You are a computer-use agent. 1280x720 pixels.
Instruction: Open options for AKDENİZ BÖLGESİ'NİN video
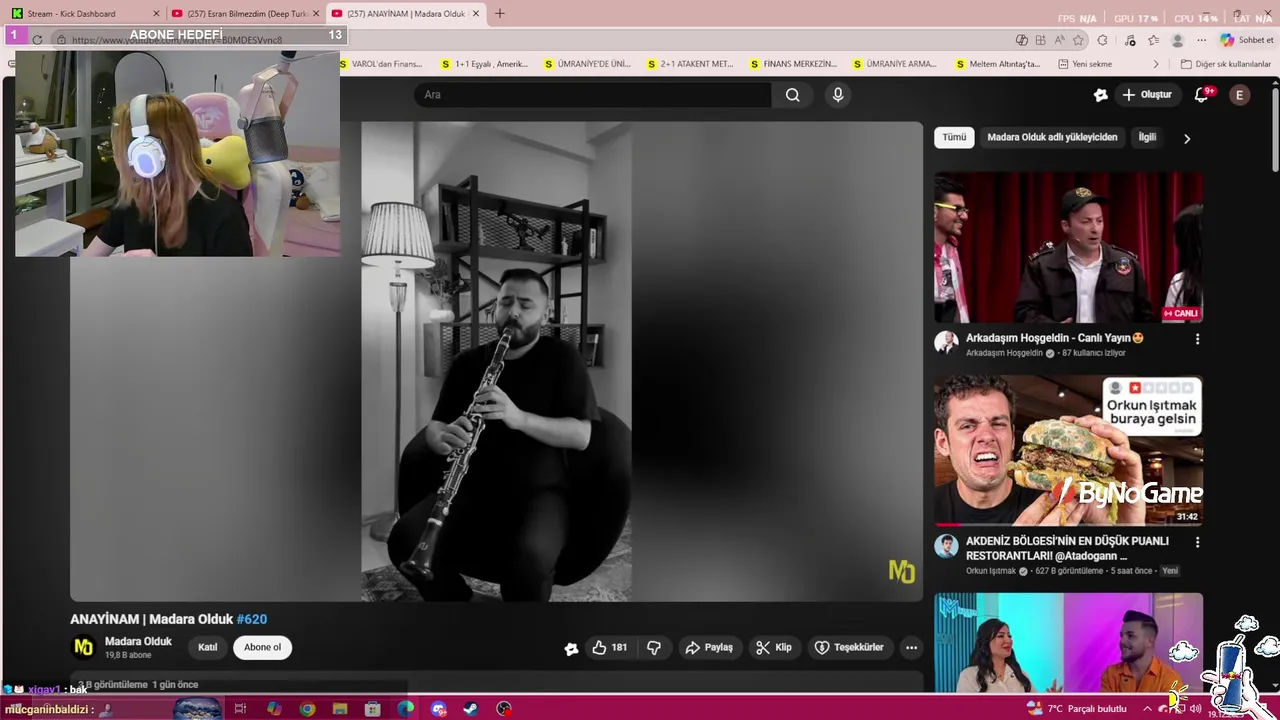click(x=1197, y=542)
